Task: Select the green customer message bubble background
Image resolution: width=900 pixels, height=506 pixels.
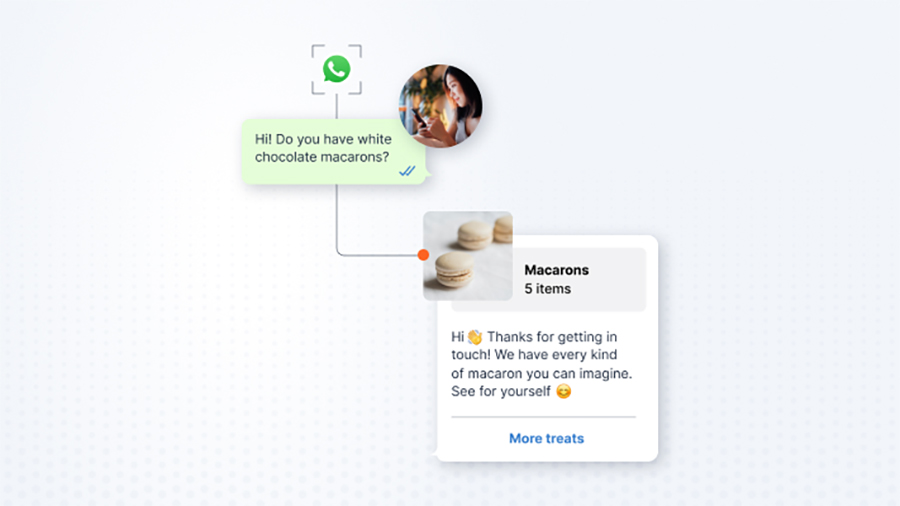Action: pyautogui.click(x=333, y=151)
